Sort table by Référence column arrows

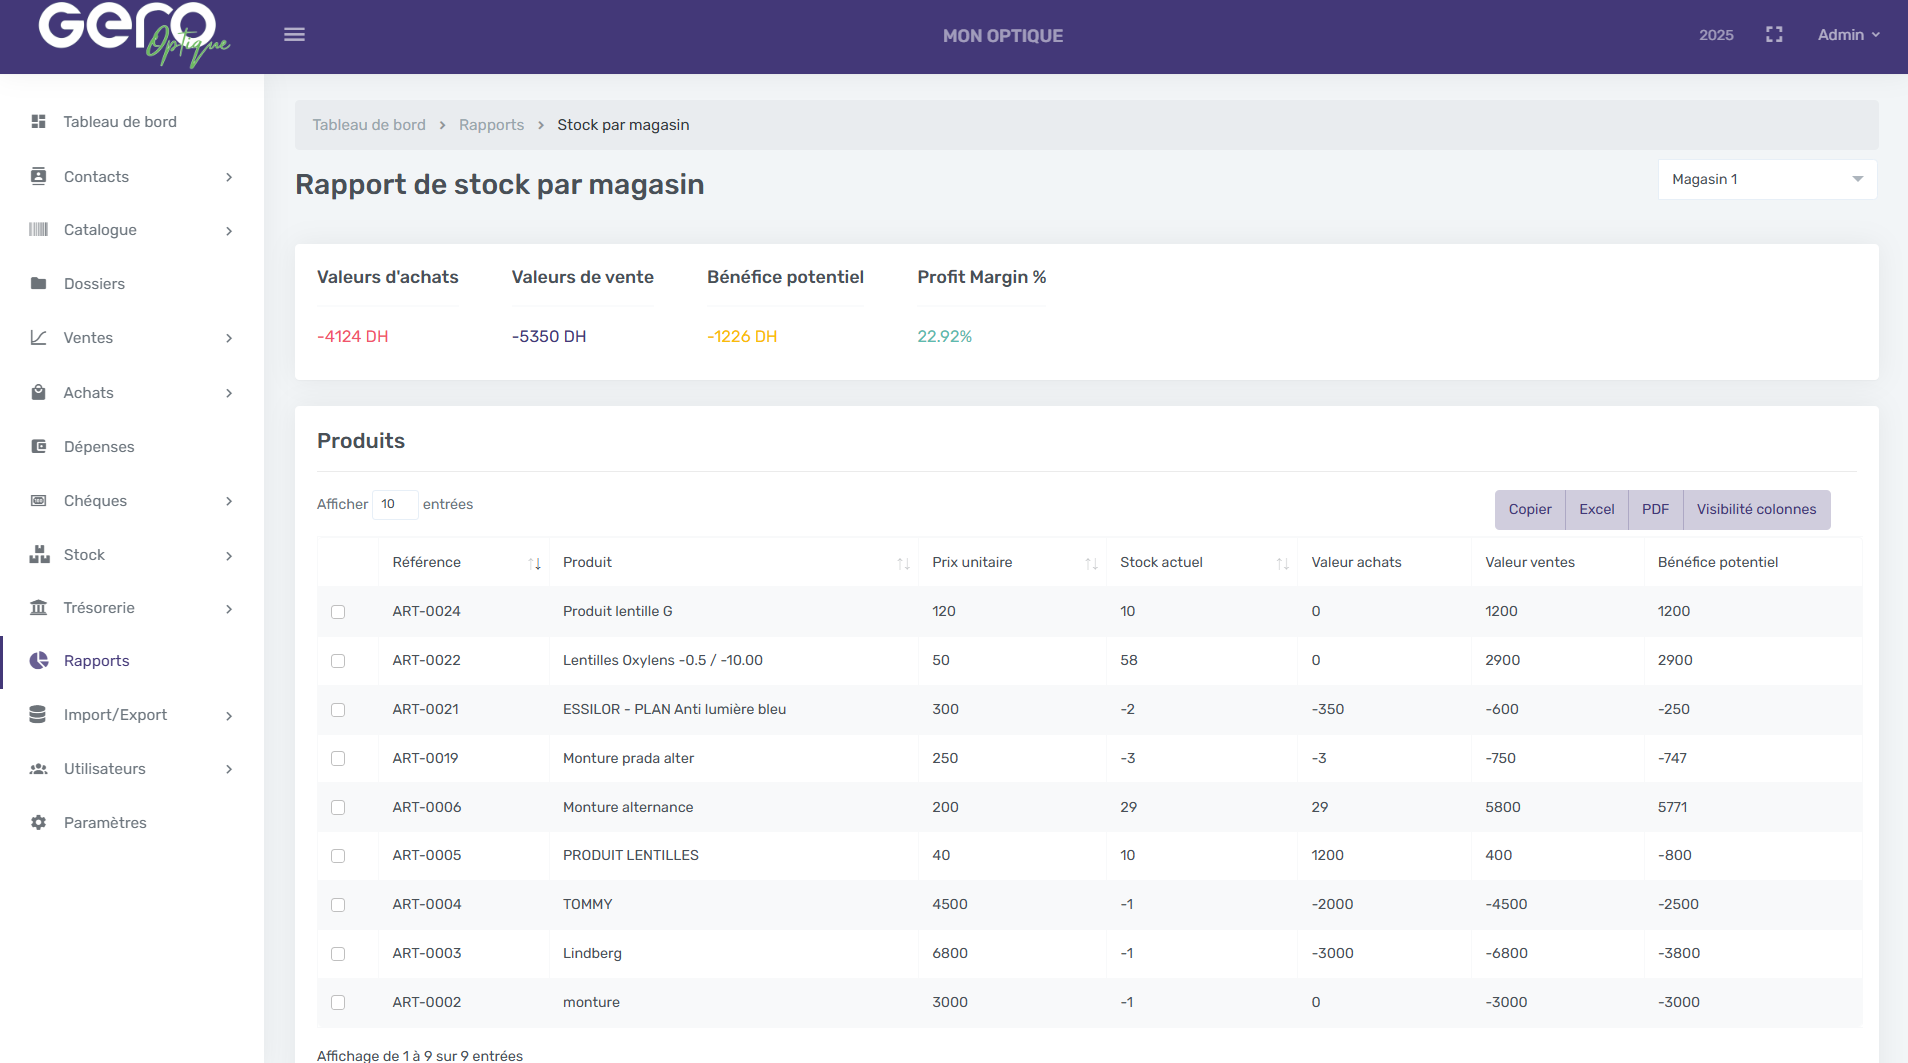click(x=534, y=564)
